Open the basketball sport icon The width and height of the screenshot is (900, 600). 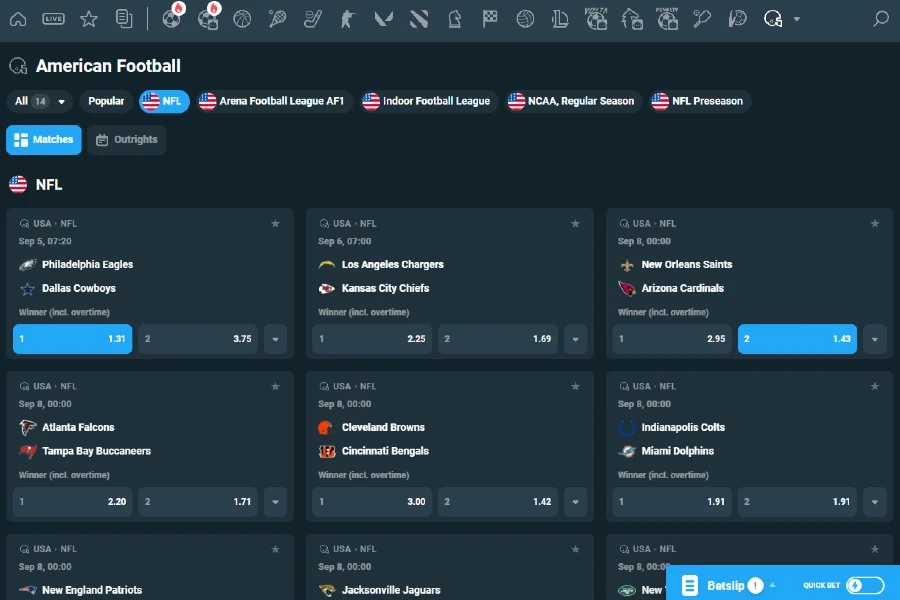pyautogui.click(x=242, y=19)
